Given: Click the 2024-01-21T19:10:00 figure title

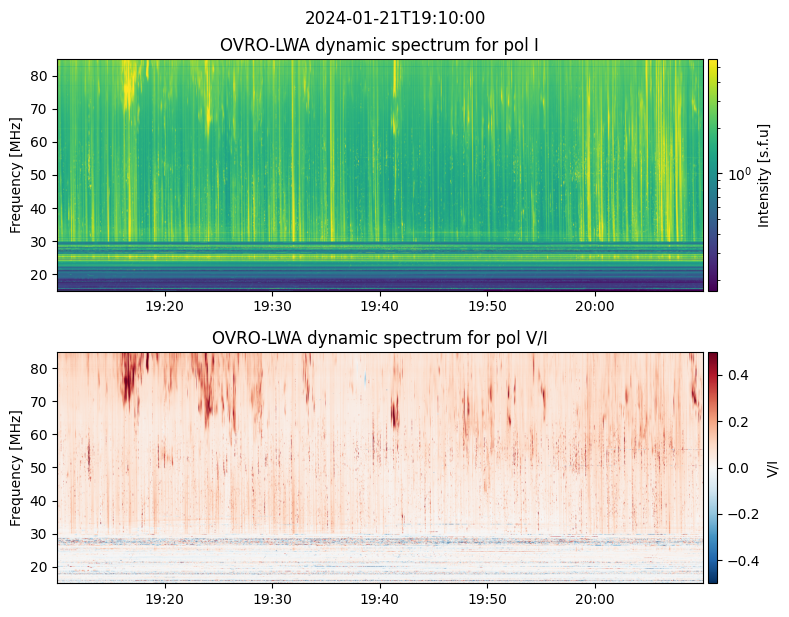Looking at the screenshot, I should click(394, 18).
